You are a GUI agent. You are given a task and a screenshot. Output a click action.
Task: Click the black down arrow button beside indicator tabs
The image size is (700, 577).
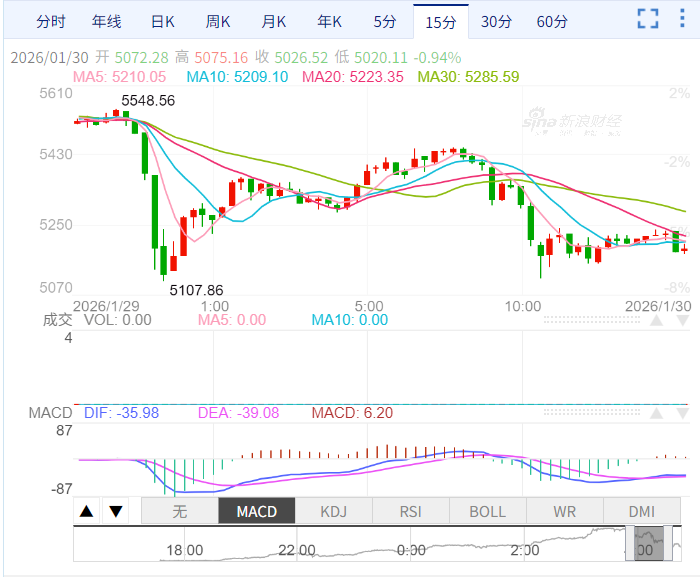(116, 511)
